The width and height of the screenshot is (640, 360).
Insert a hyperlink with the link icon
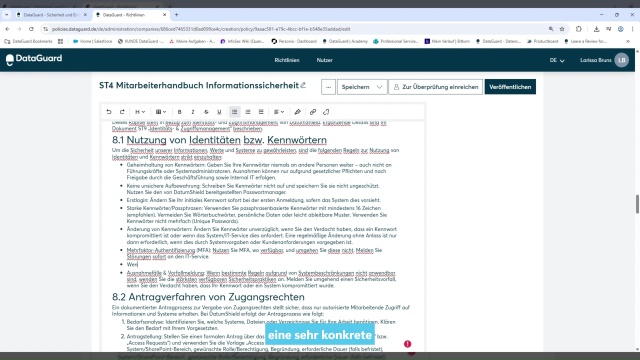coord(313,112)
